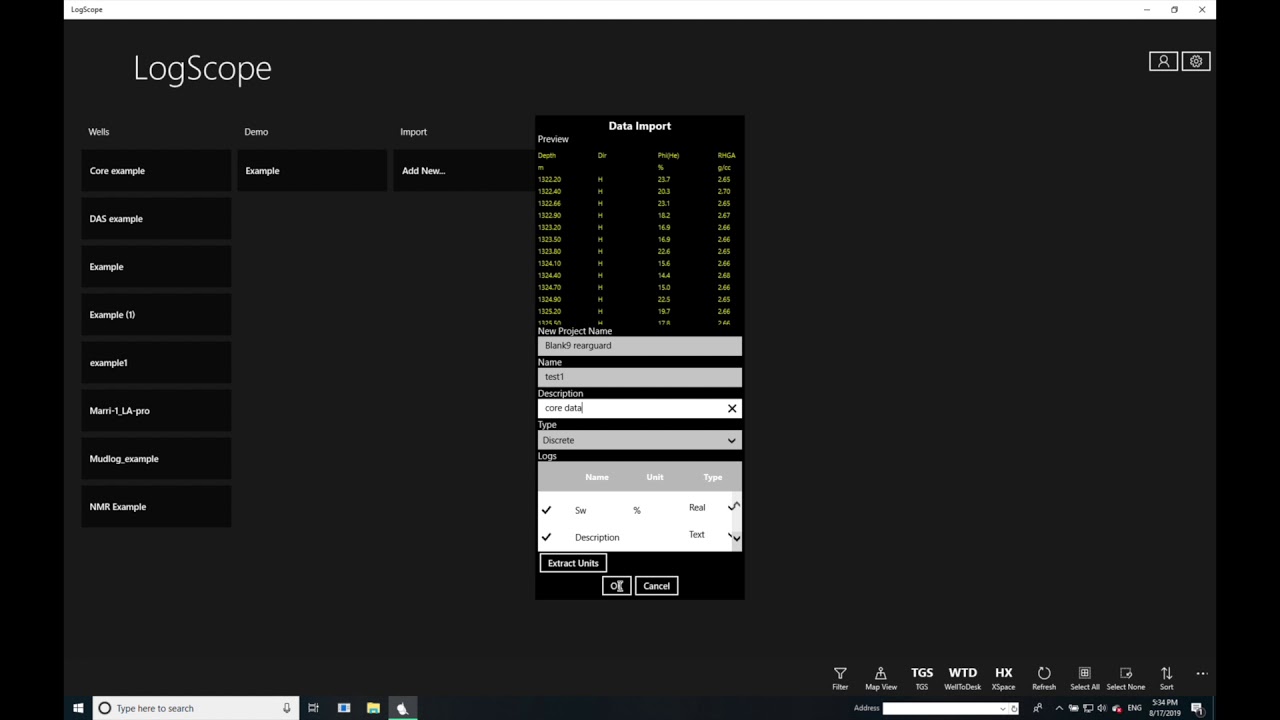This screenshot has width=1280, height=720.
Task: Launch the WellToDesk tool
Action: click(x=963, y=678)
